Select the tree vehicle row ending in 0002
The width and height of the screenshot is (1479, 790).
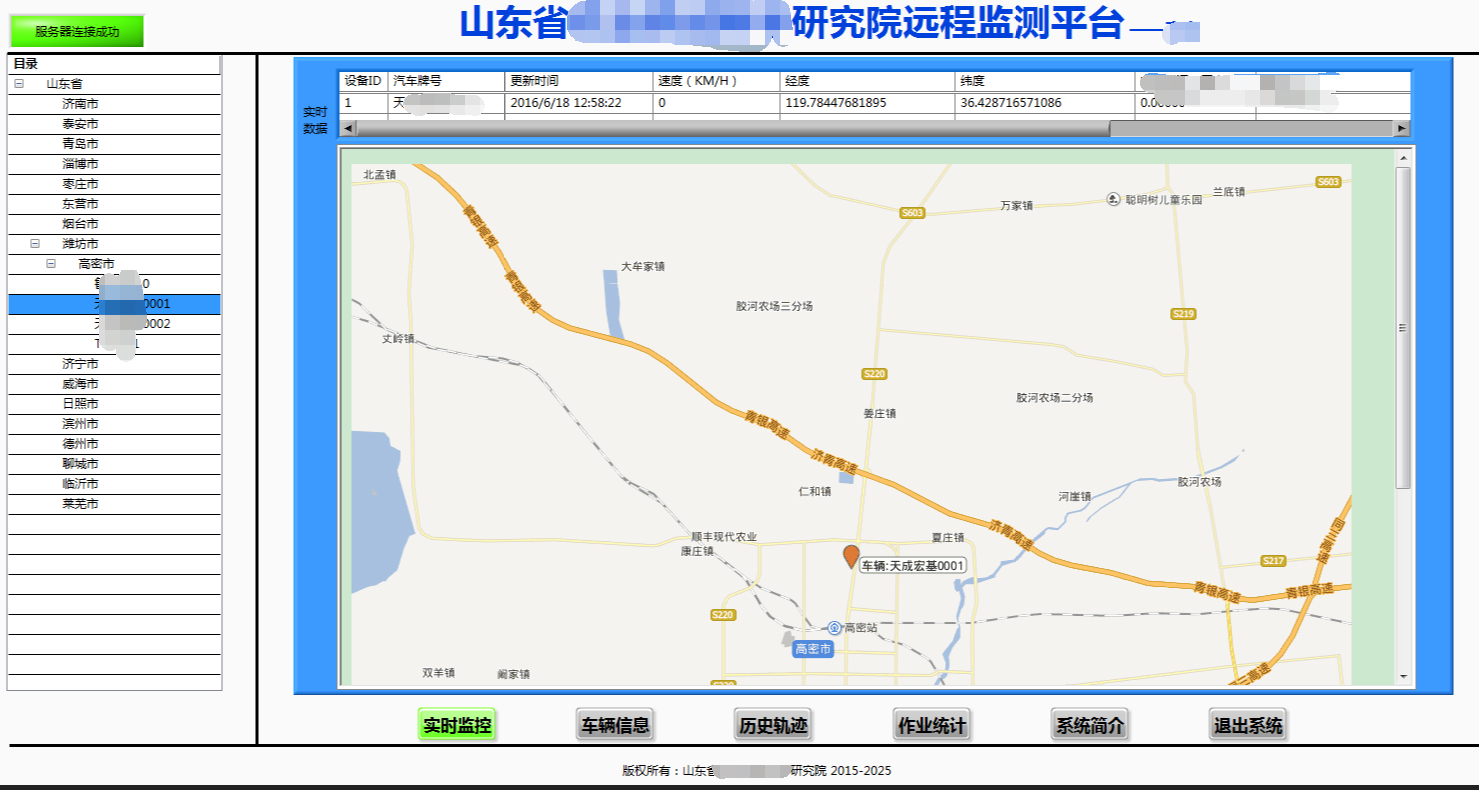point(114,324)
